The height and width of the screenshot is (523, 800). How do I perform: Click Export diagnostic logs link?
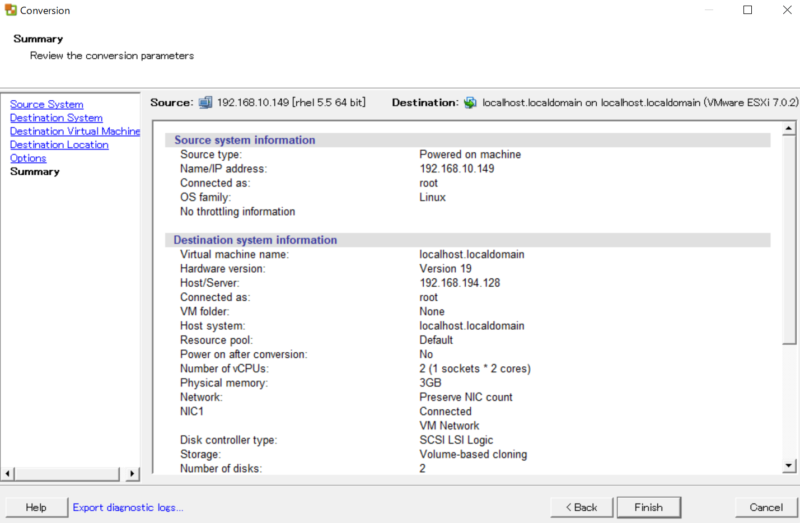(x=128, y=507)
